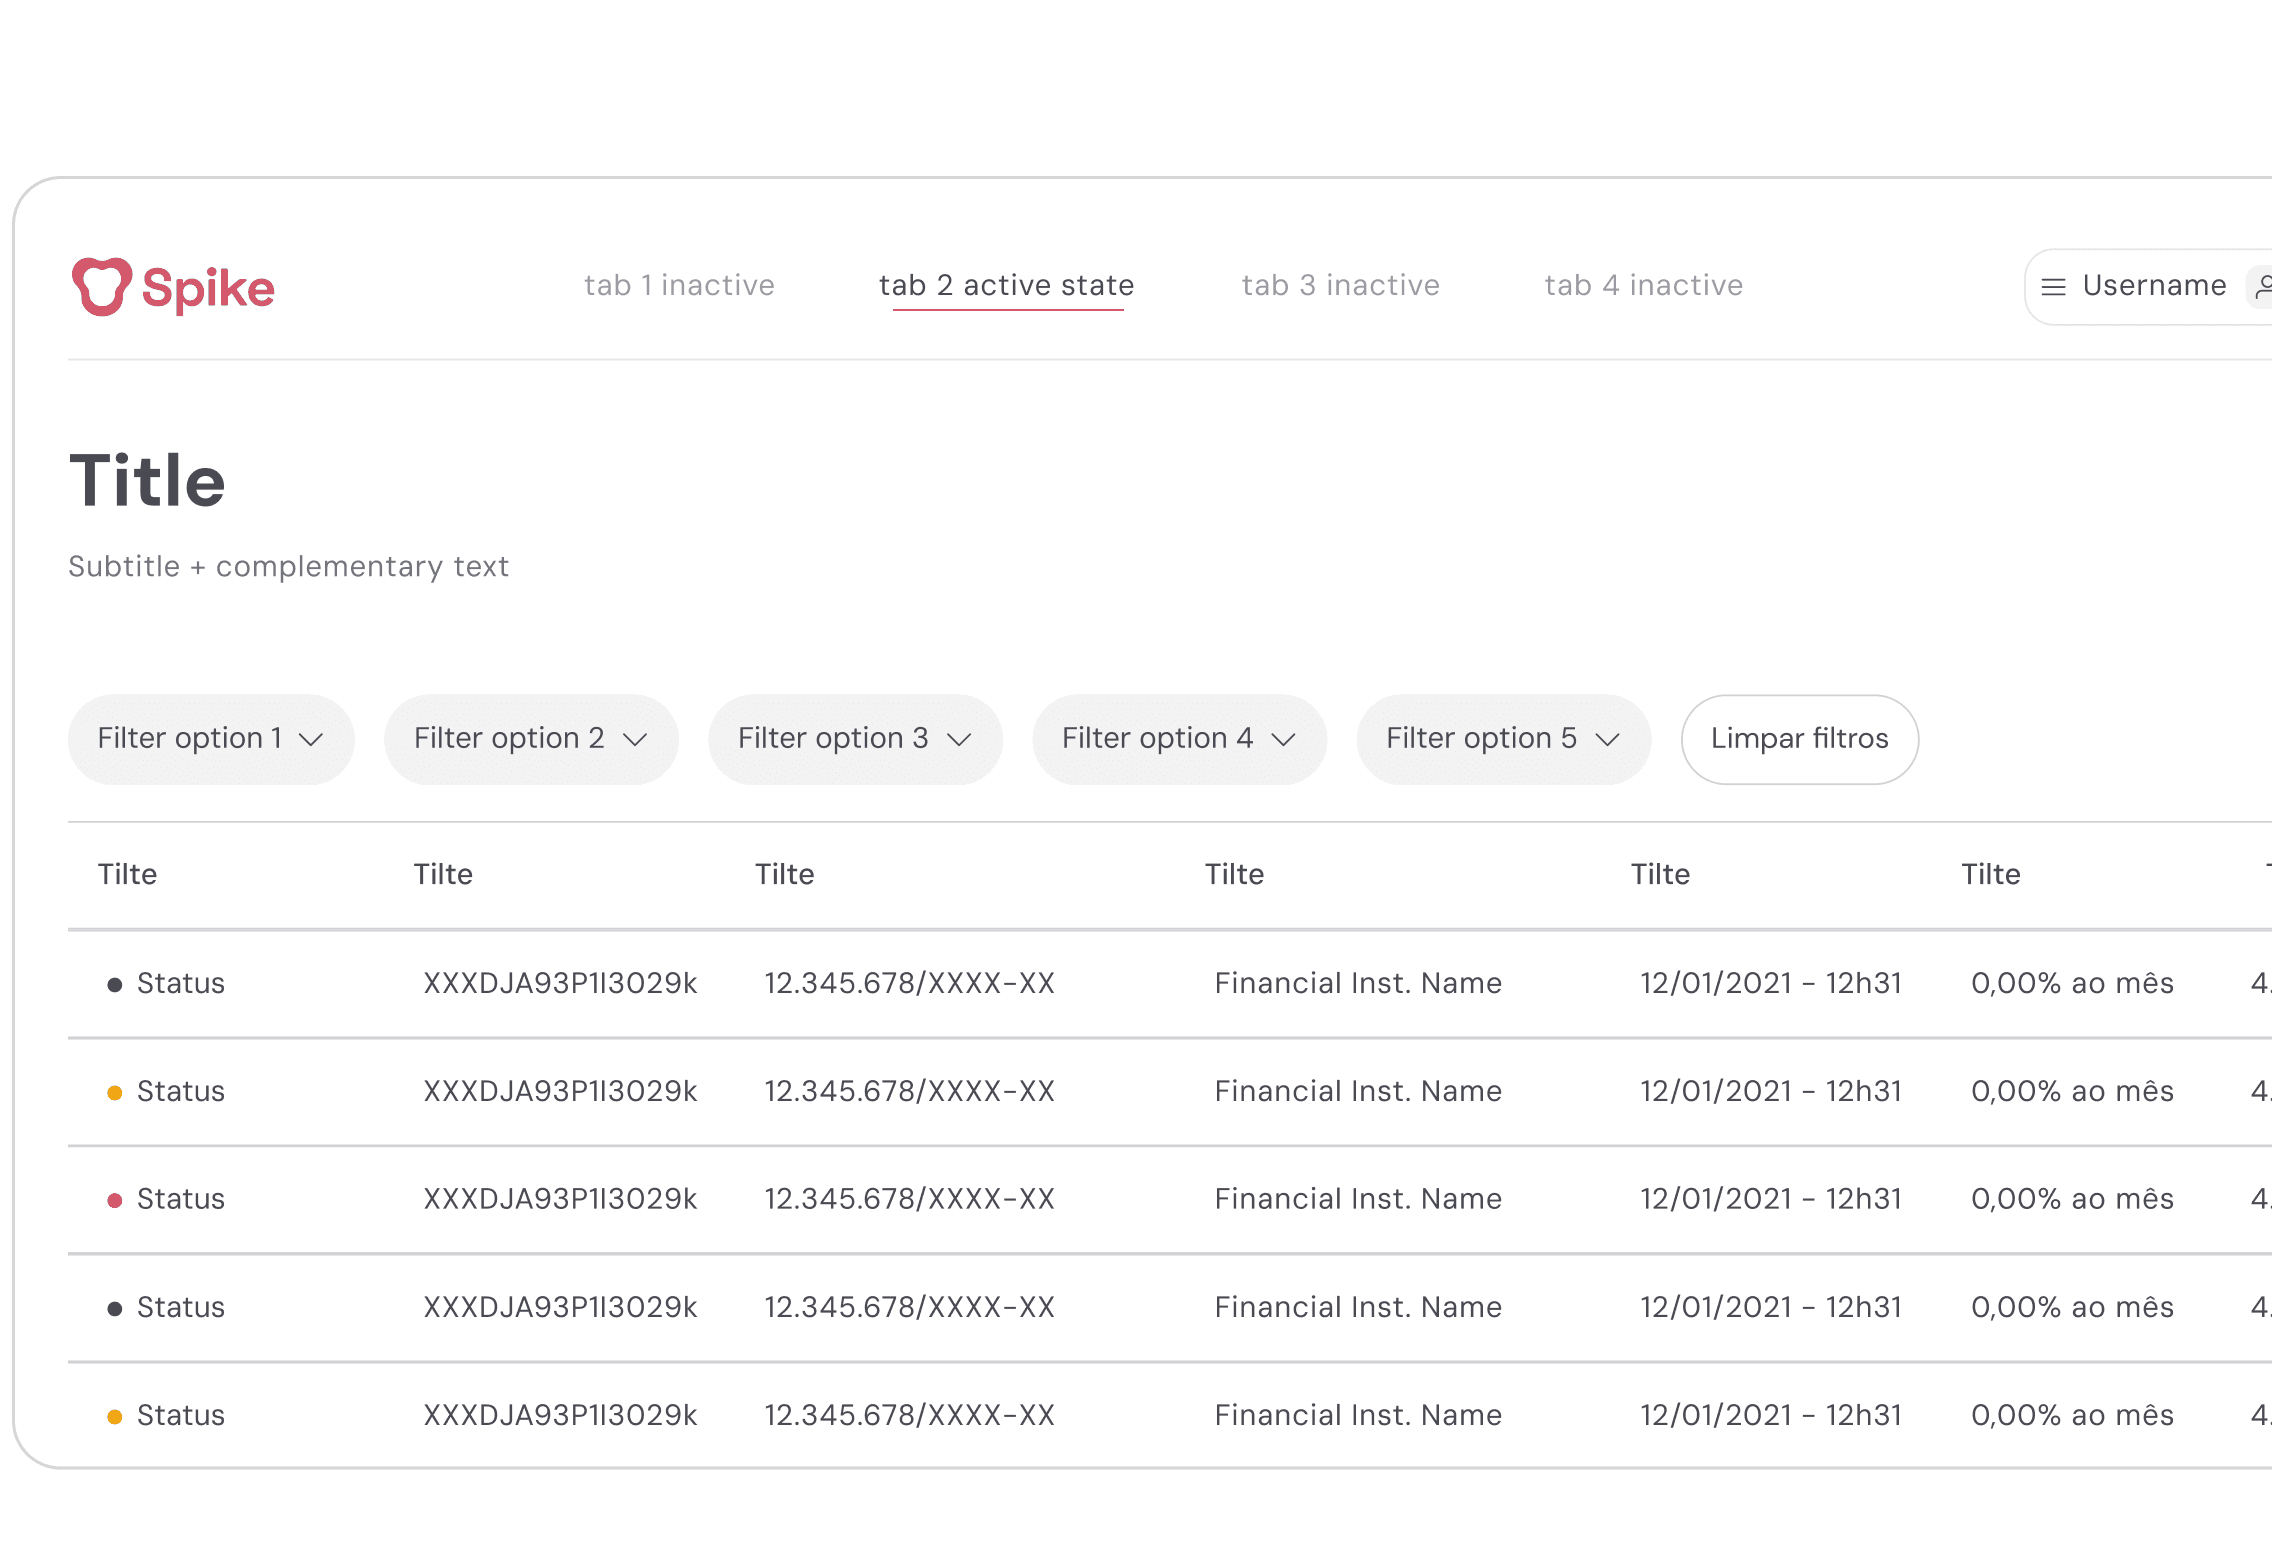Go to tab 3 inactive
This screenshot has width=2272, height=1548.
point(1340,285)
